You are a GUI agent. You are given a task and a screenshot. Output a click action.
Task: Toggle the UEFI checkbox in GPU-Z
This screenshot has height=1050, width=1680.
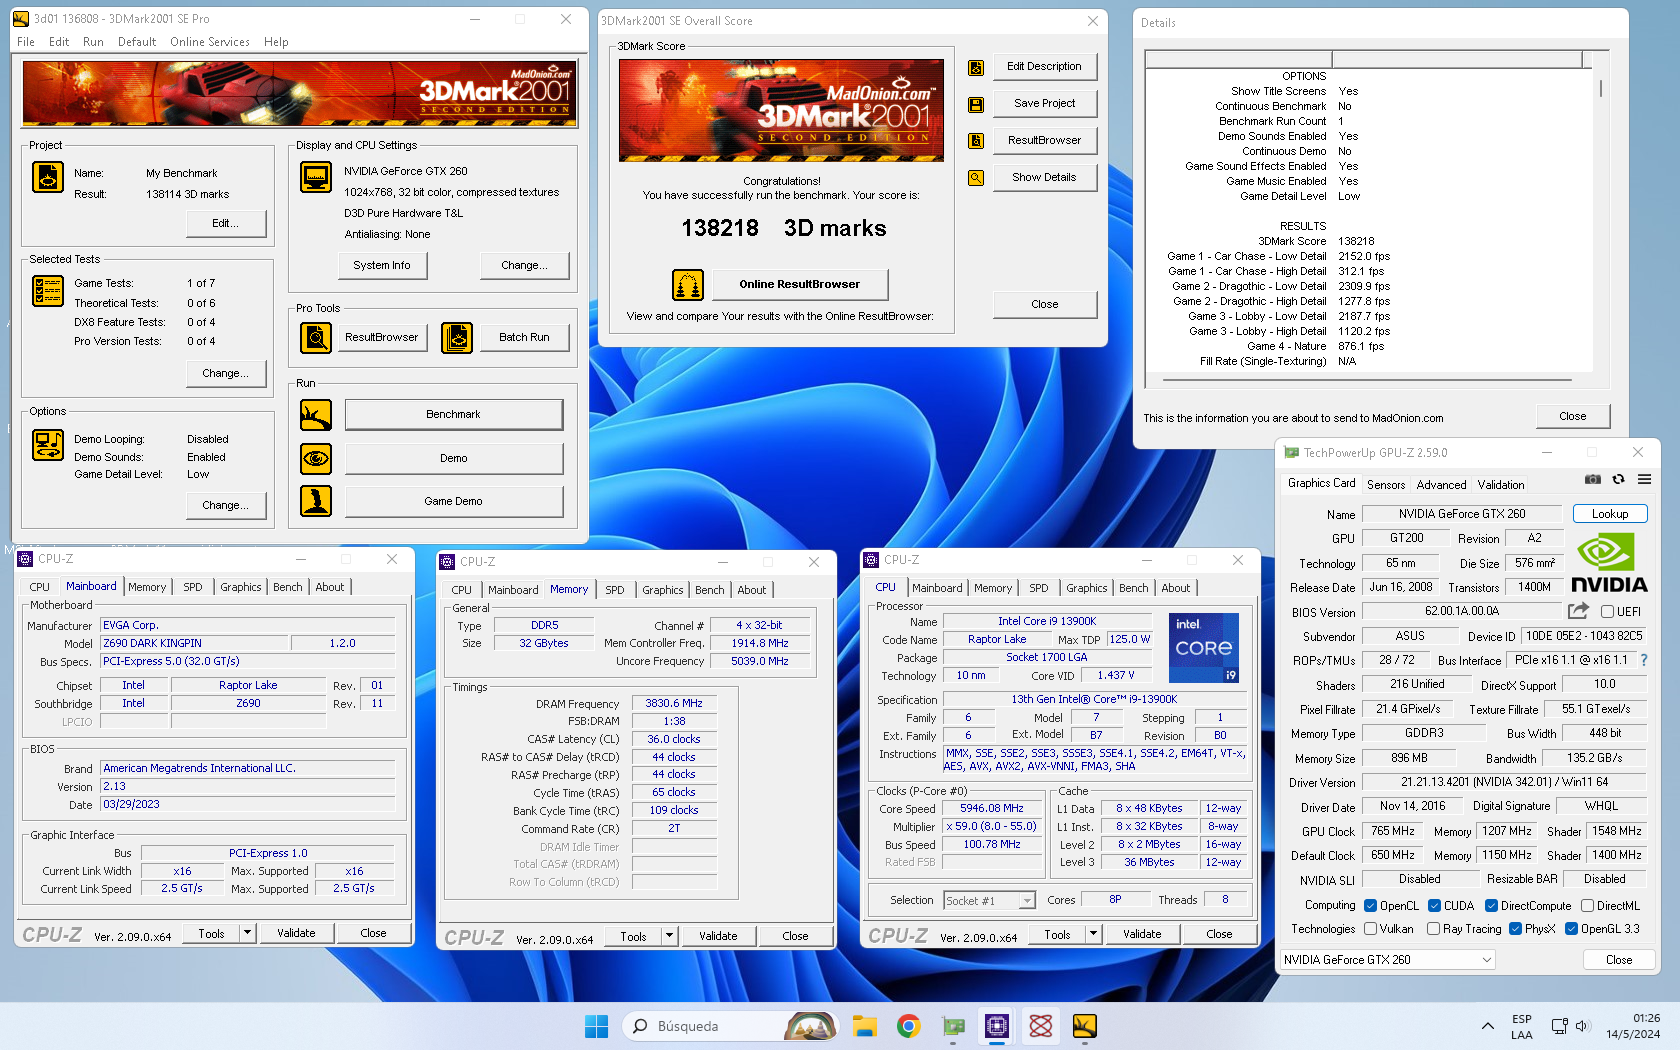coord(1607,612)
